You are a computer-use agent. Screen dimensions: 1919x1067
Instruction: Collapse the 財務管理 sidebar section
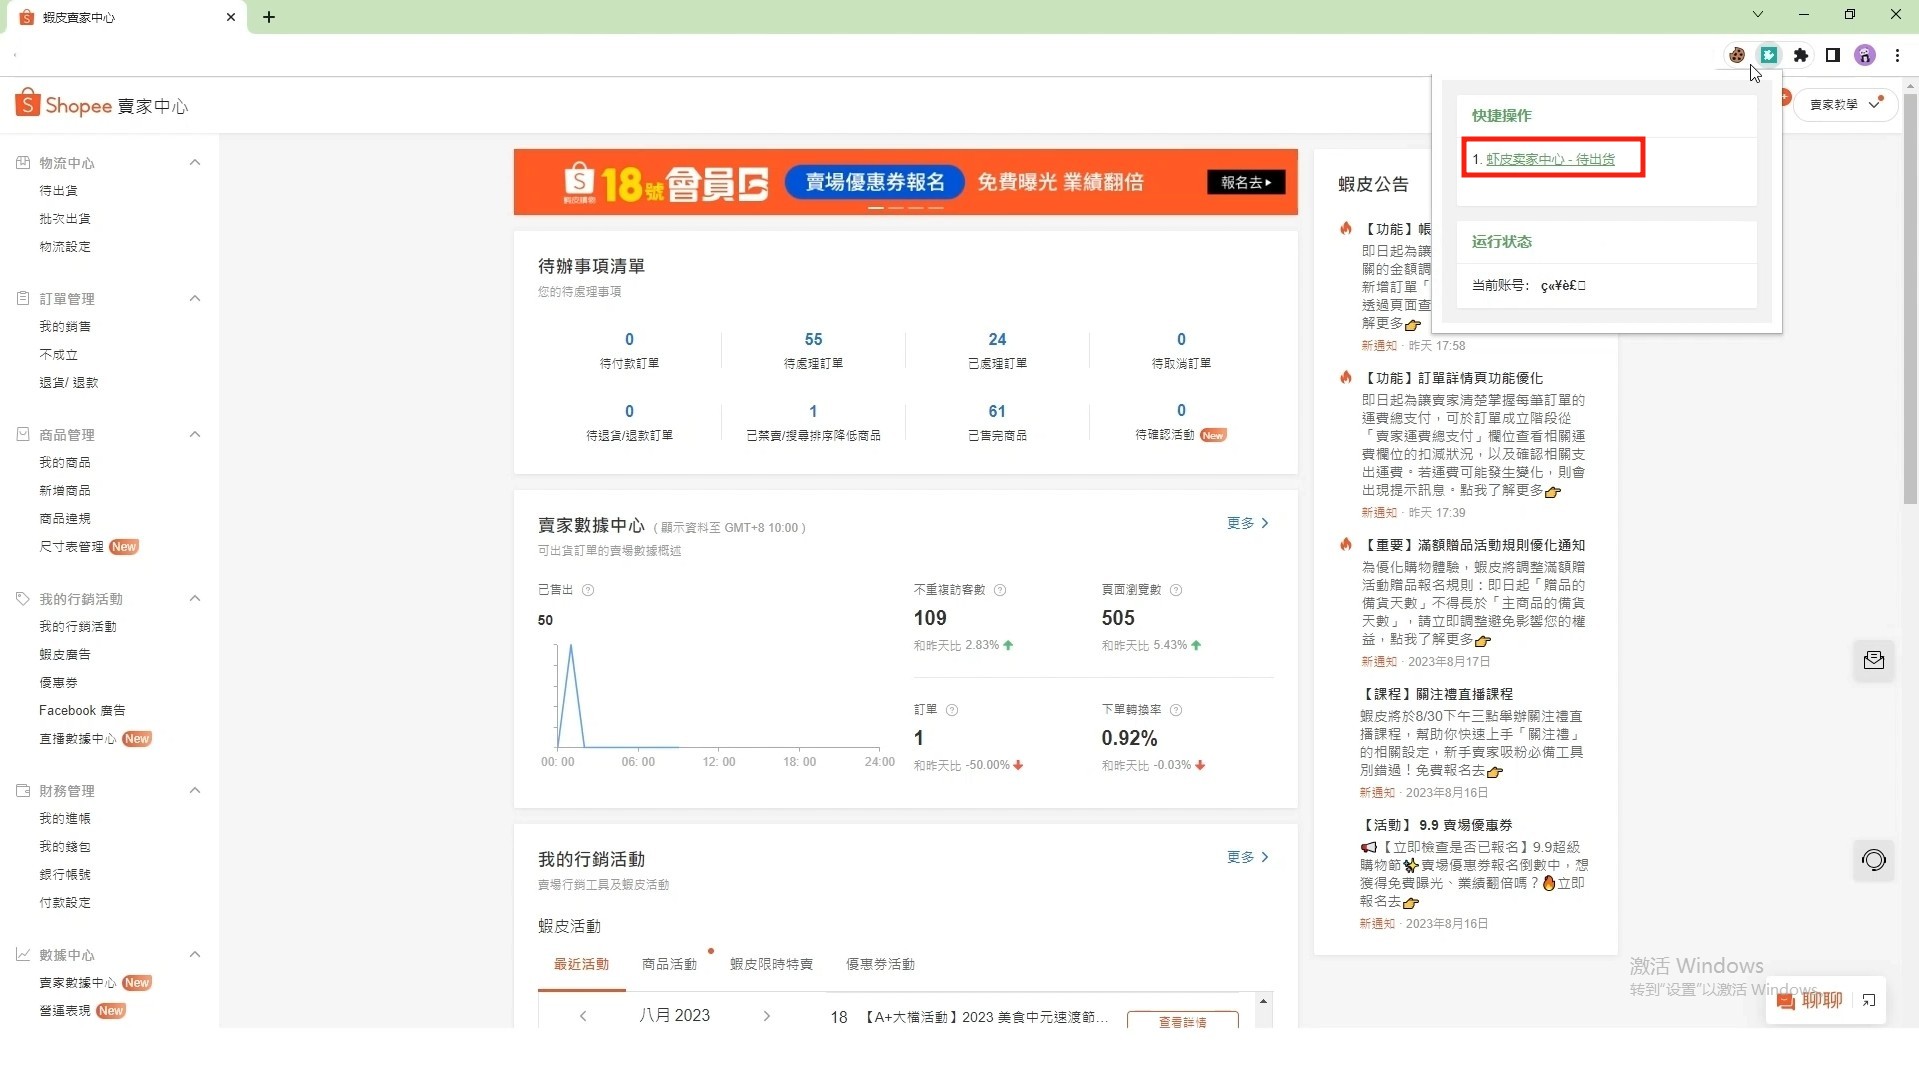[195, 790]
